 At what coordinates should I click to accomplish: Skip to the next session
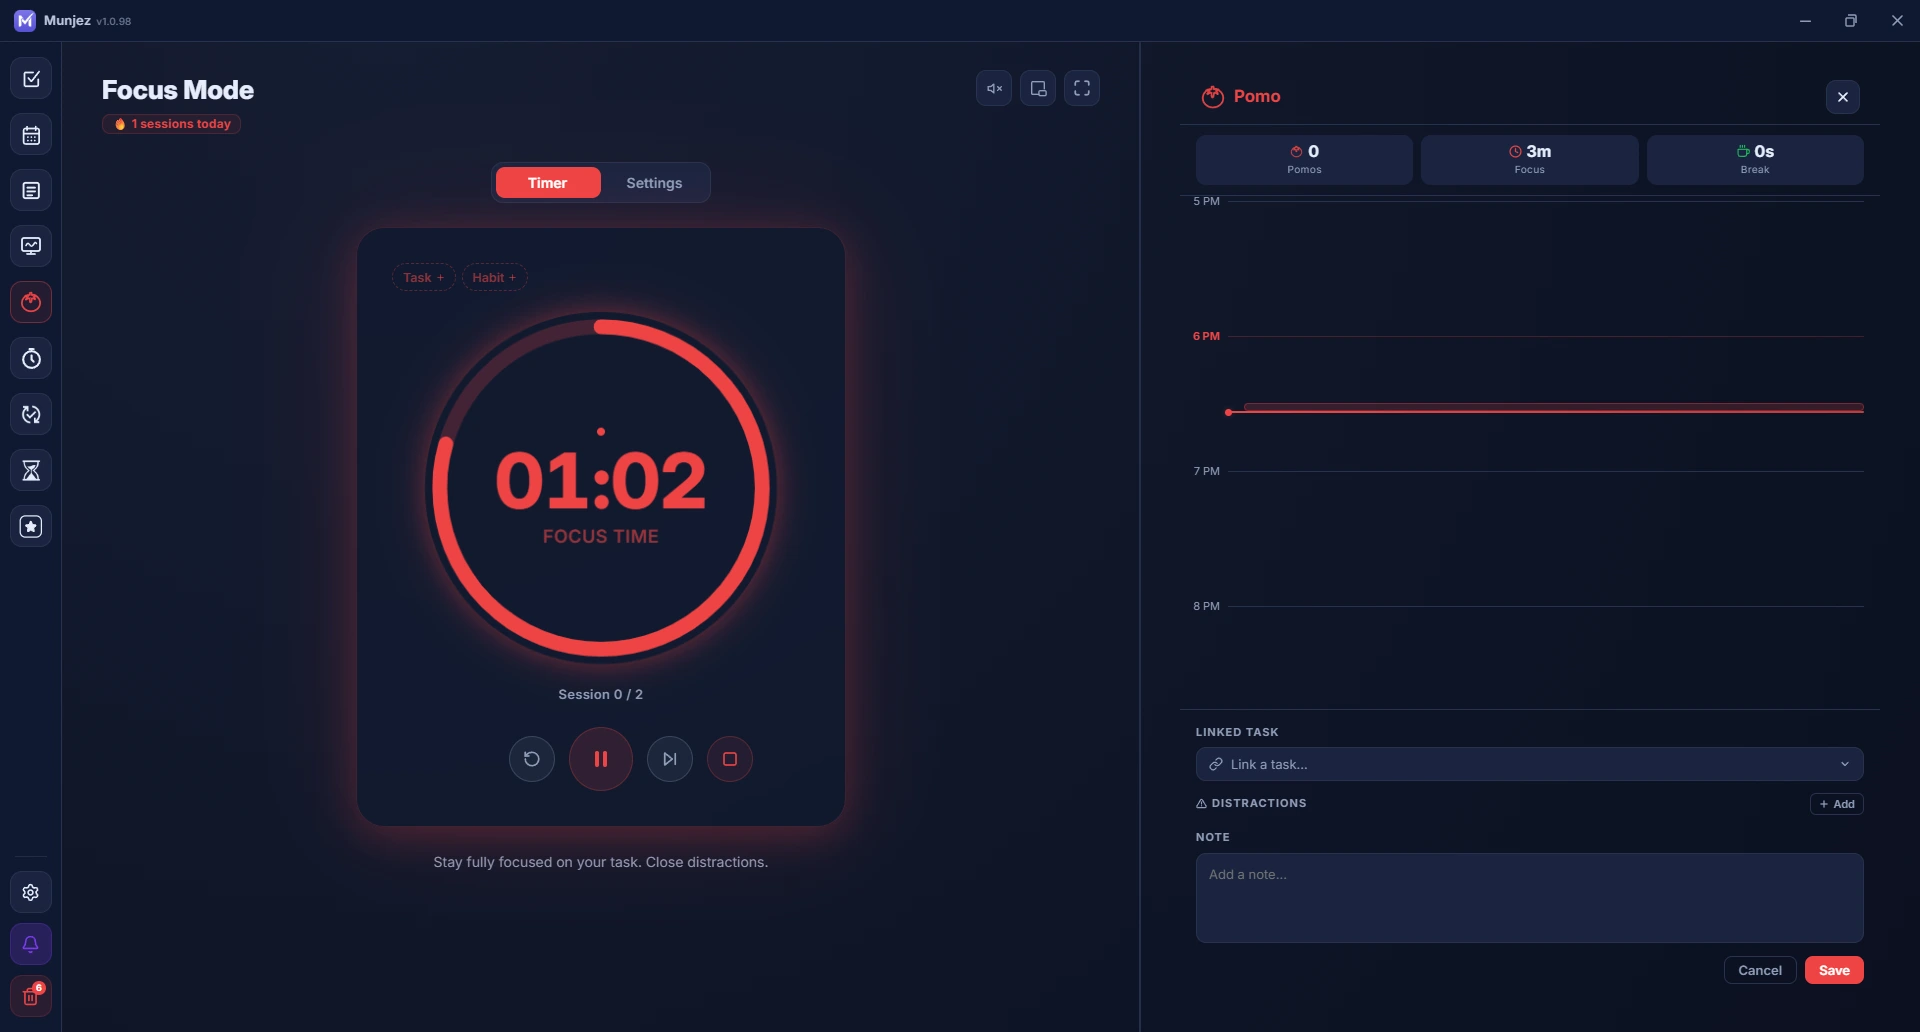[670, 759]
